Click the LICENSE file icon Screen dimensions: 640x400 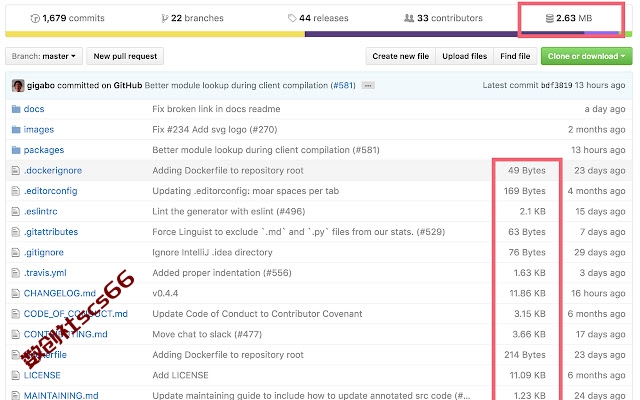tap(16, 375)
